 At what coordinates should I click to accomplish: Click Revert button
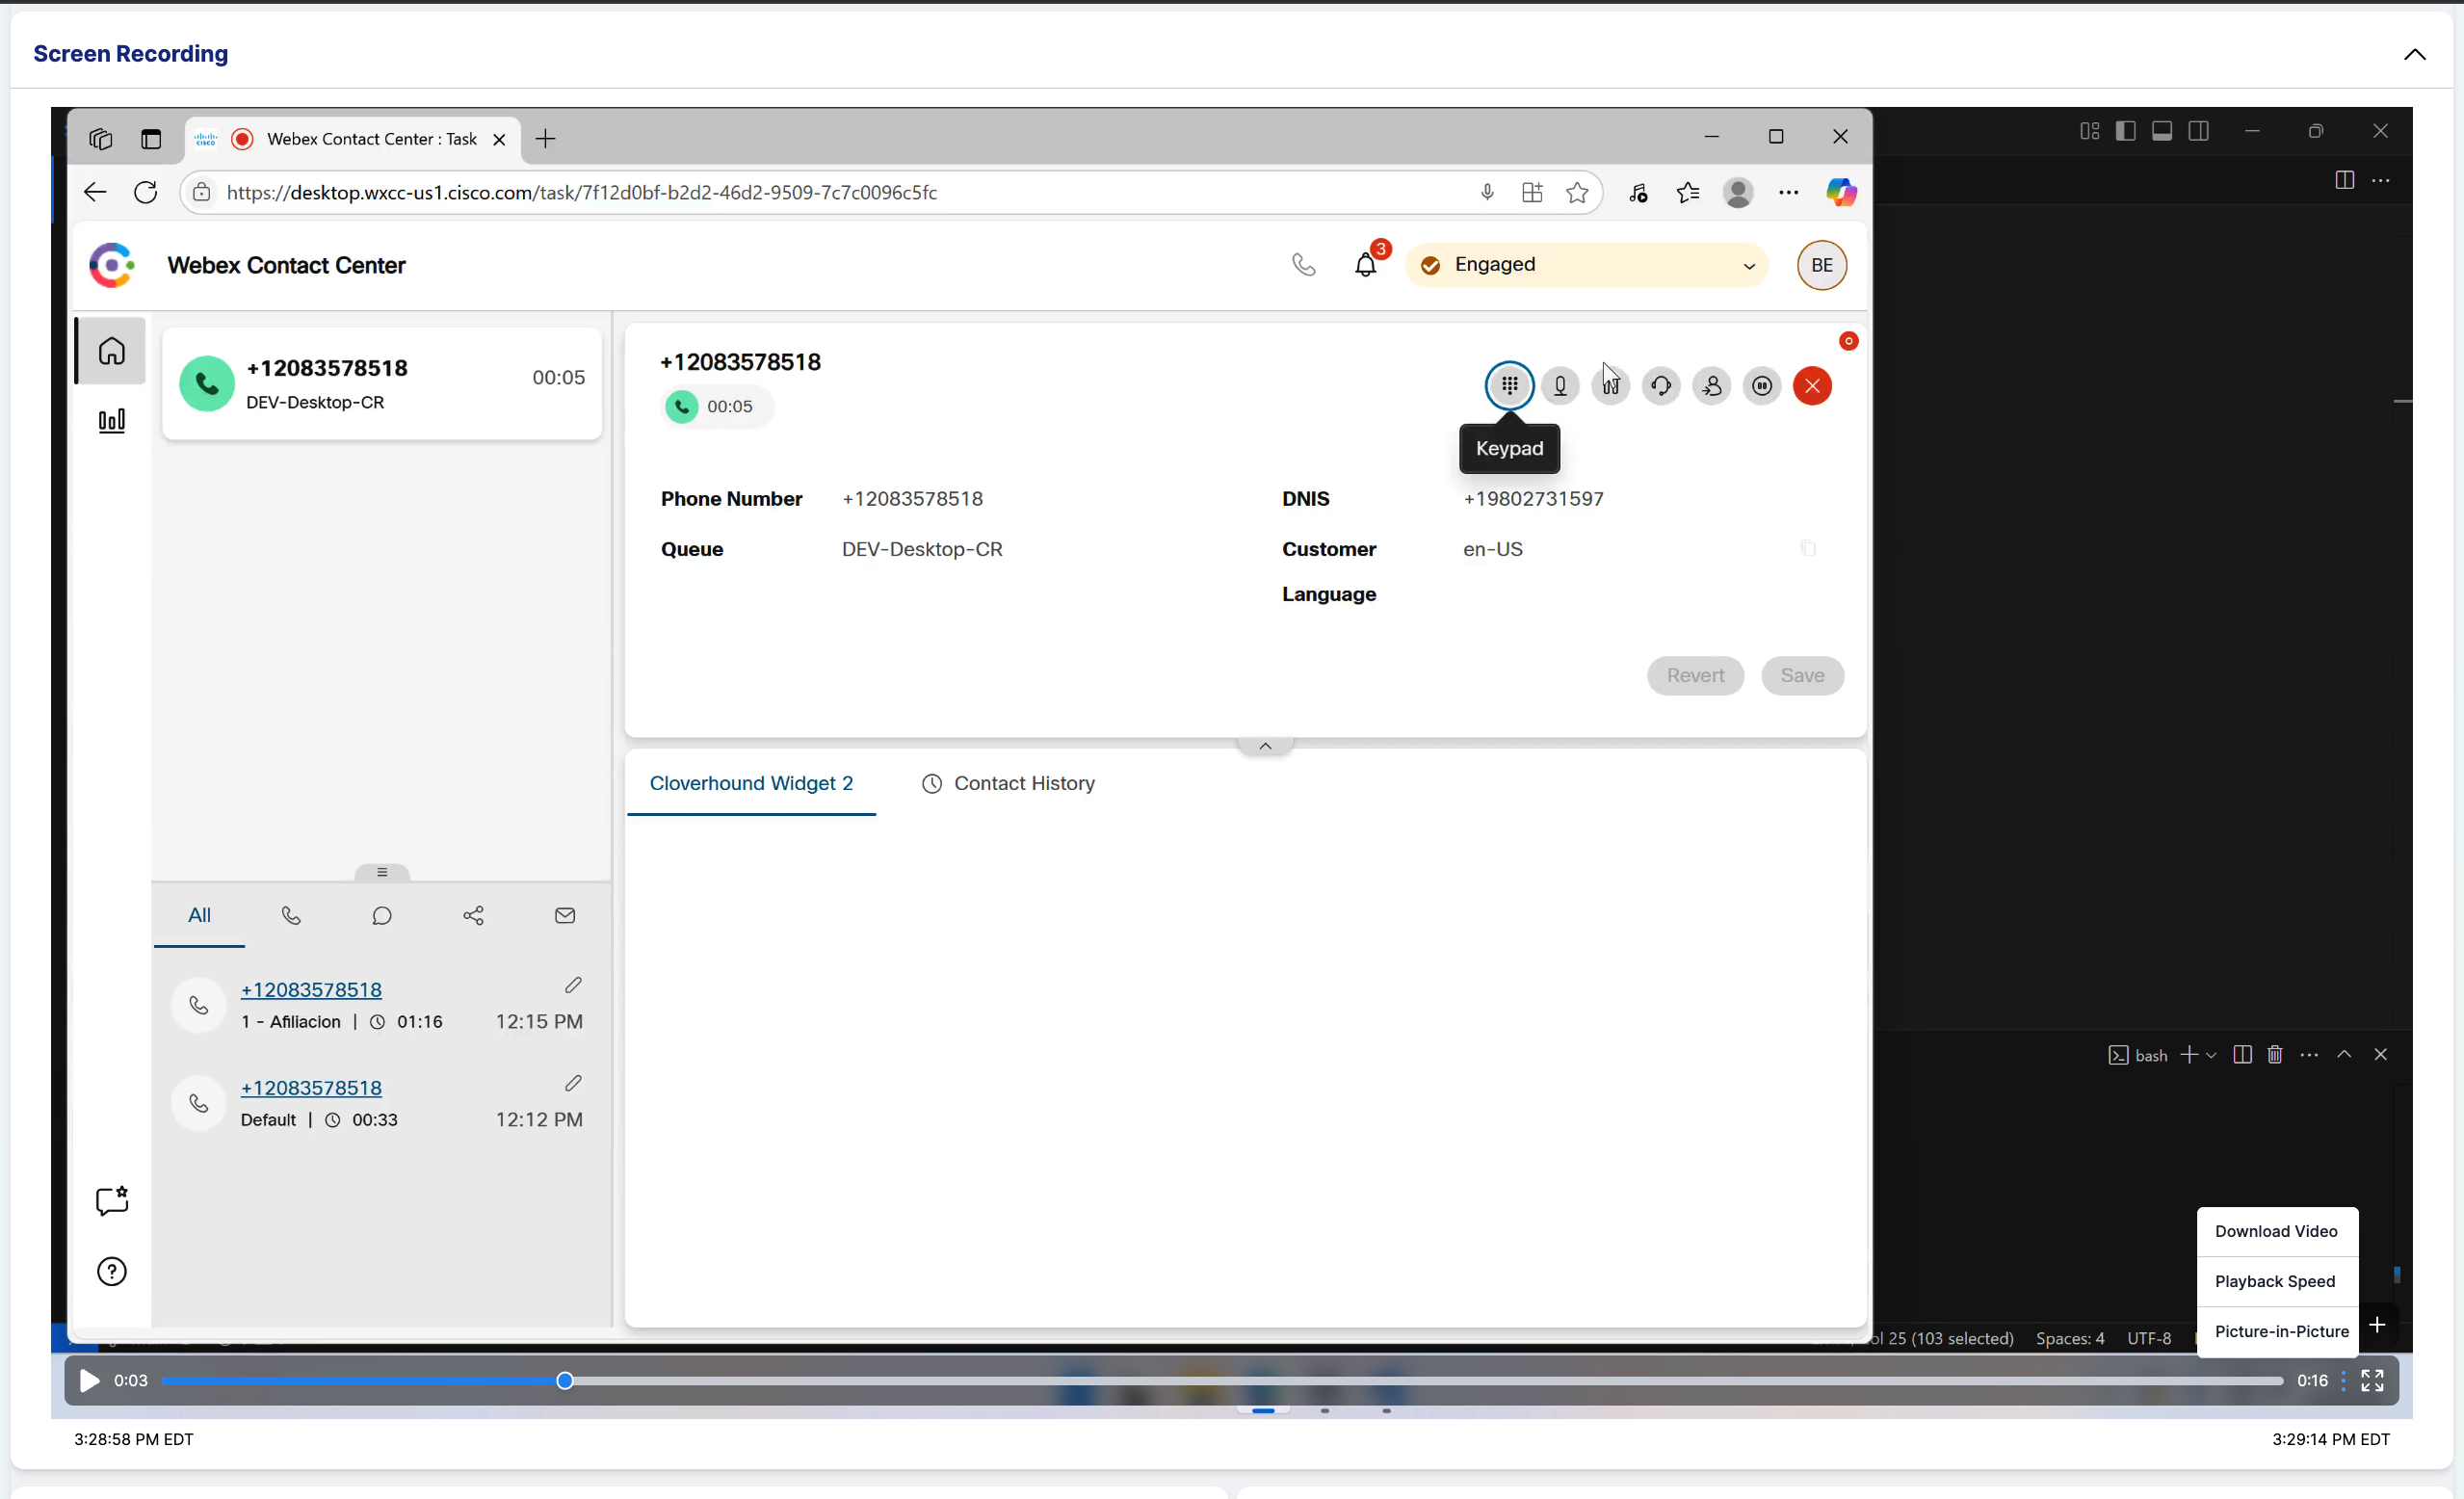(1695, 676)
